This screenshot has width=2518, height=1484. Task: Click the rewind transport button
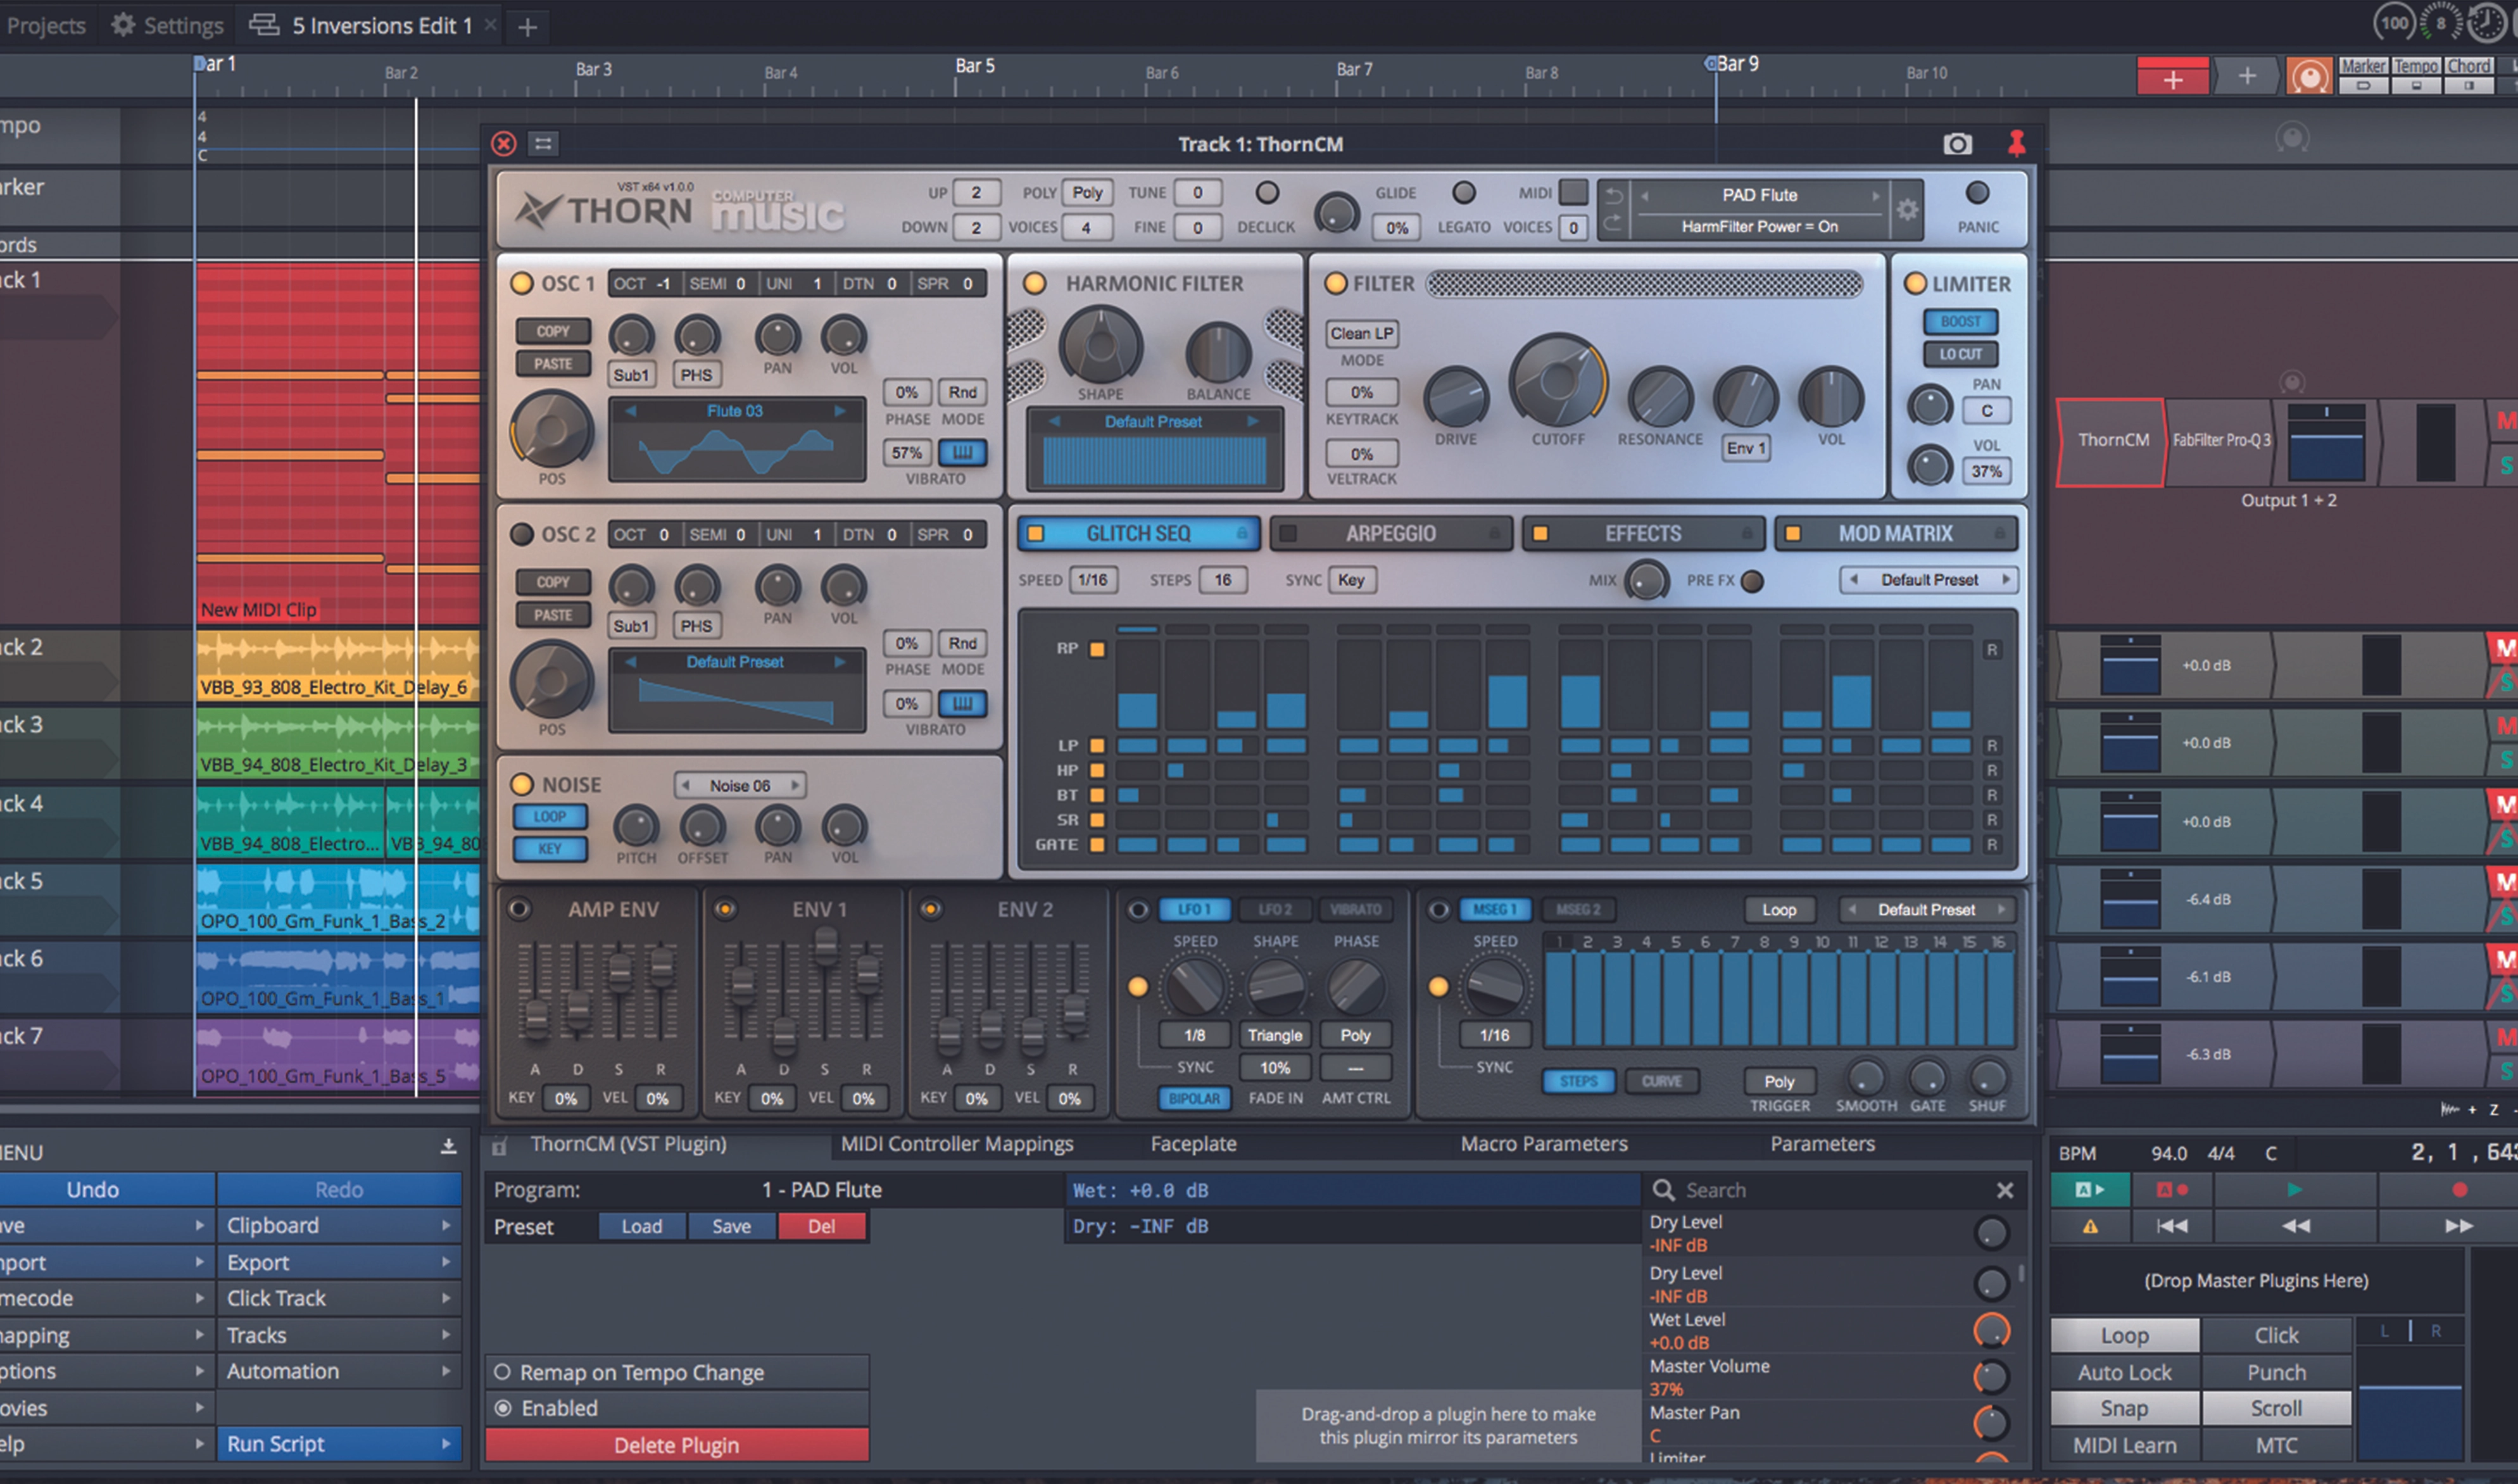(2295, 1225)
